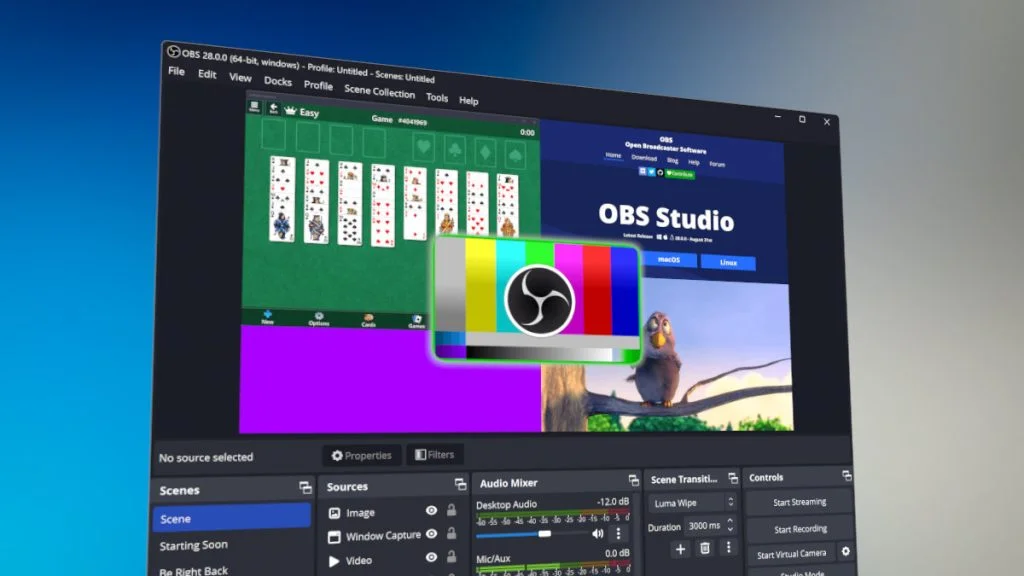Viewport: 1024px width, 576px height.
Task: Open the Edit menu
Action: pos(207,74)
